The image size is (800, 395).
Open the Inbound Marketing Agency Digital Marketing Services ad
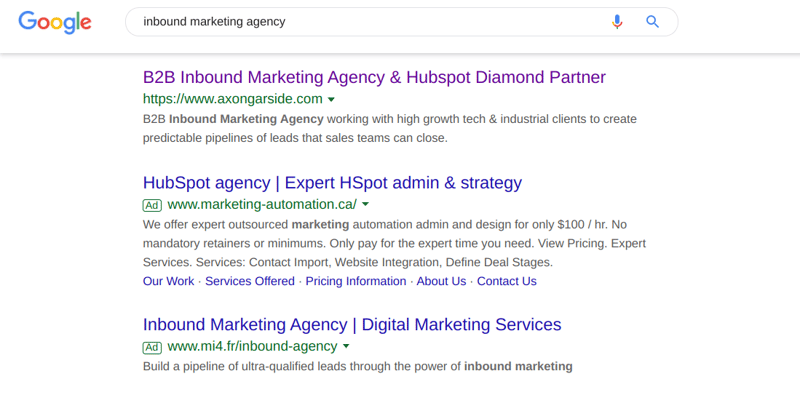pos(352,325)
